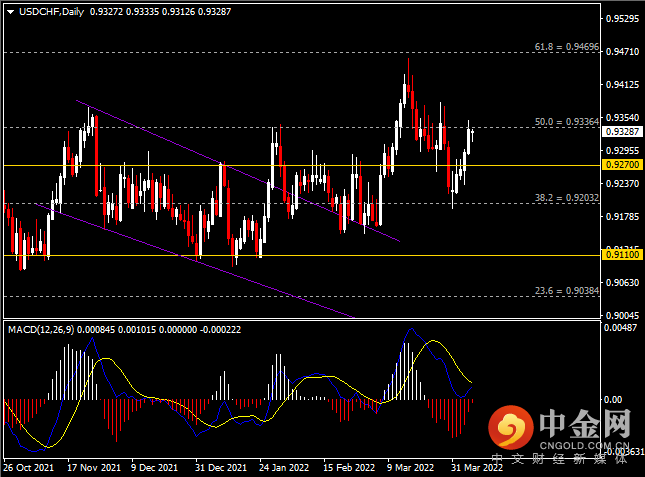Click the 17 Nov 2021 date label
Screen dimensions: 645x477
coord(93,467)
